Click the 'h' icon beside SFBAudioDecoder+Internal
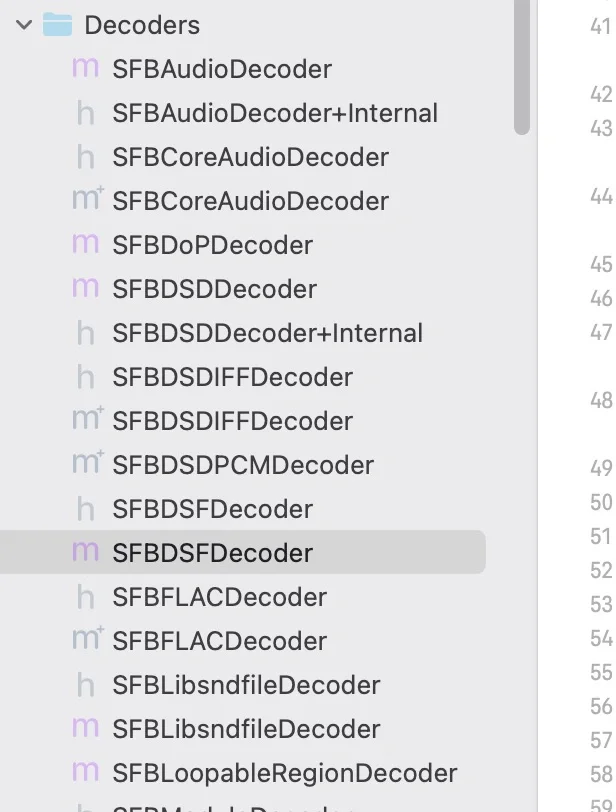The image size is (616, 812). click(x=86, y=113)
